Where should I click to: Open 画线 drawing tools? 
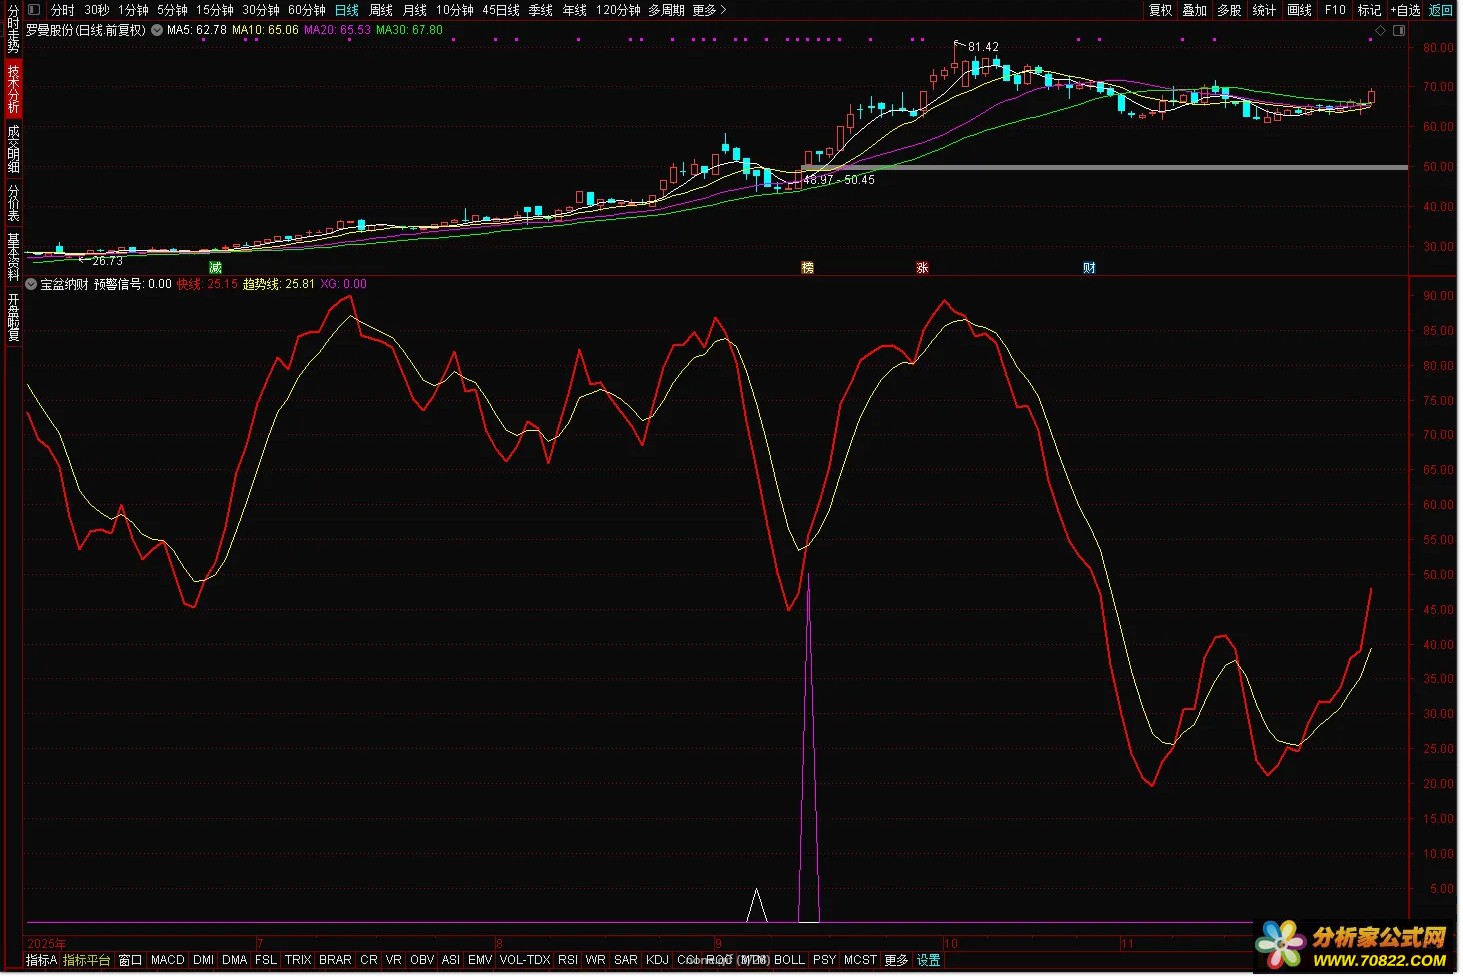[x=1299, y=10]
